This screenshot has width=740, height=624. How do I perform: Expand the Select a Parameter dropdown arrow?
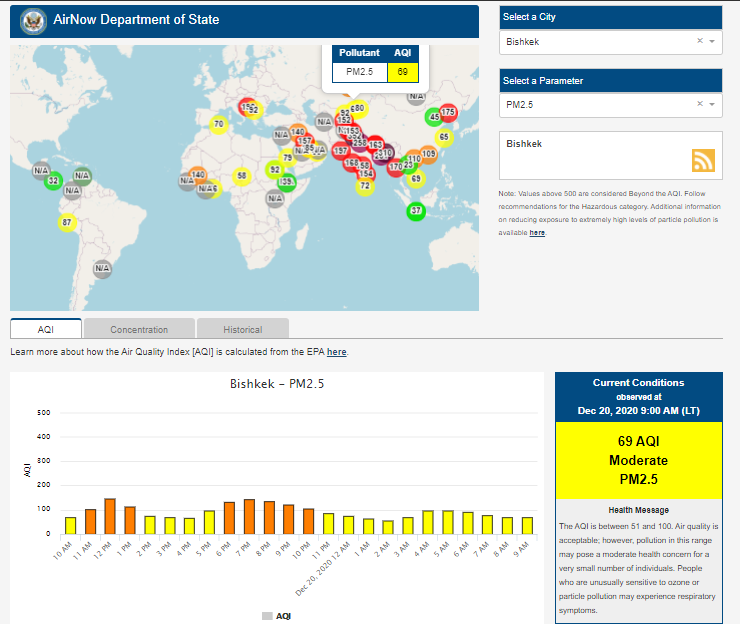[x=712, y=104]
